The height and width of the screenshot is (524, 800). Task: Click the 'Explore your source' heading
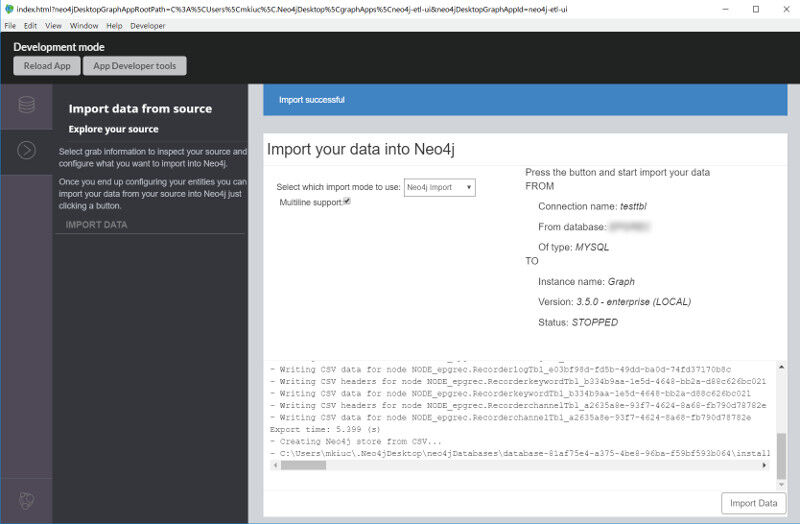coord(113,129)
